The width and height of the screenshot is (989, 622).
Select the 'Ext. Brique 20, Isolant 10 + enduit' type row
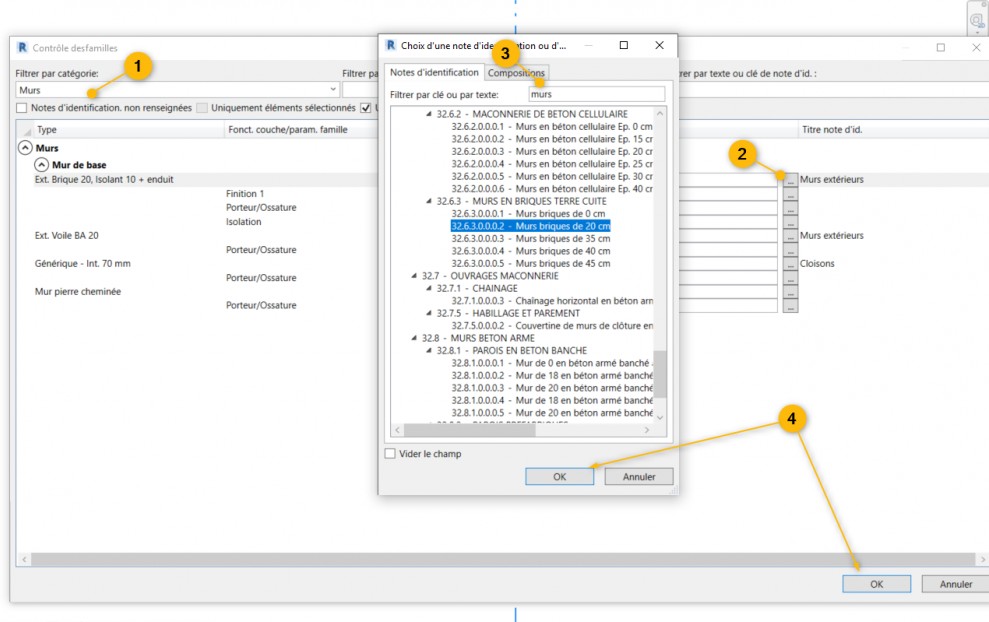pyautogui.click(x=104, y=180)
